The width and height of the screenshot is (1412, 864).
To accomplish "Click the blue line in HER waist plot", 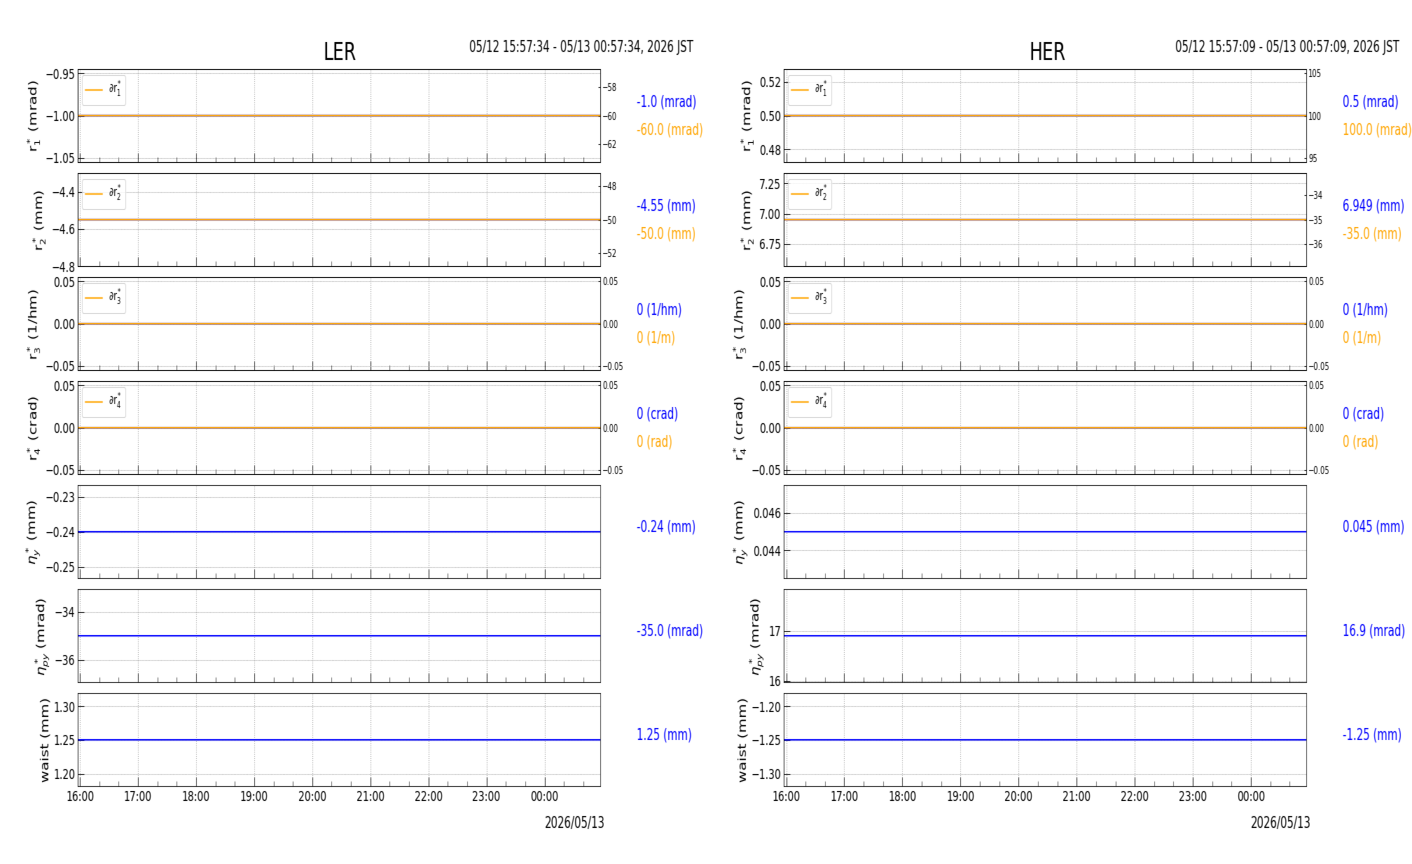I will pyautogui.click(x=1045, y=740).
